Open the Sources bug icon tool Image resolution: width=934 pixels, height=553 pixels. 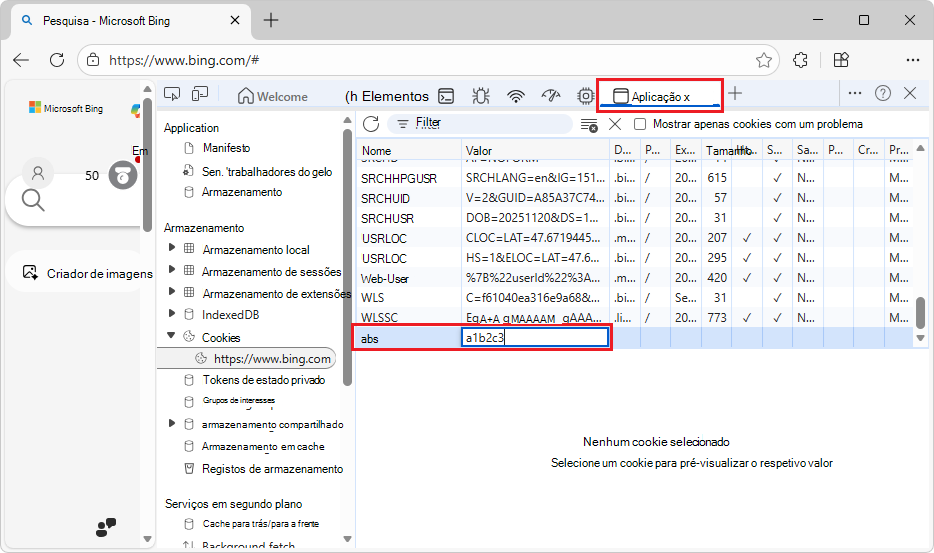481,96
